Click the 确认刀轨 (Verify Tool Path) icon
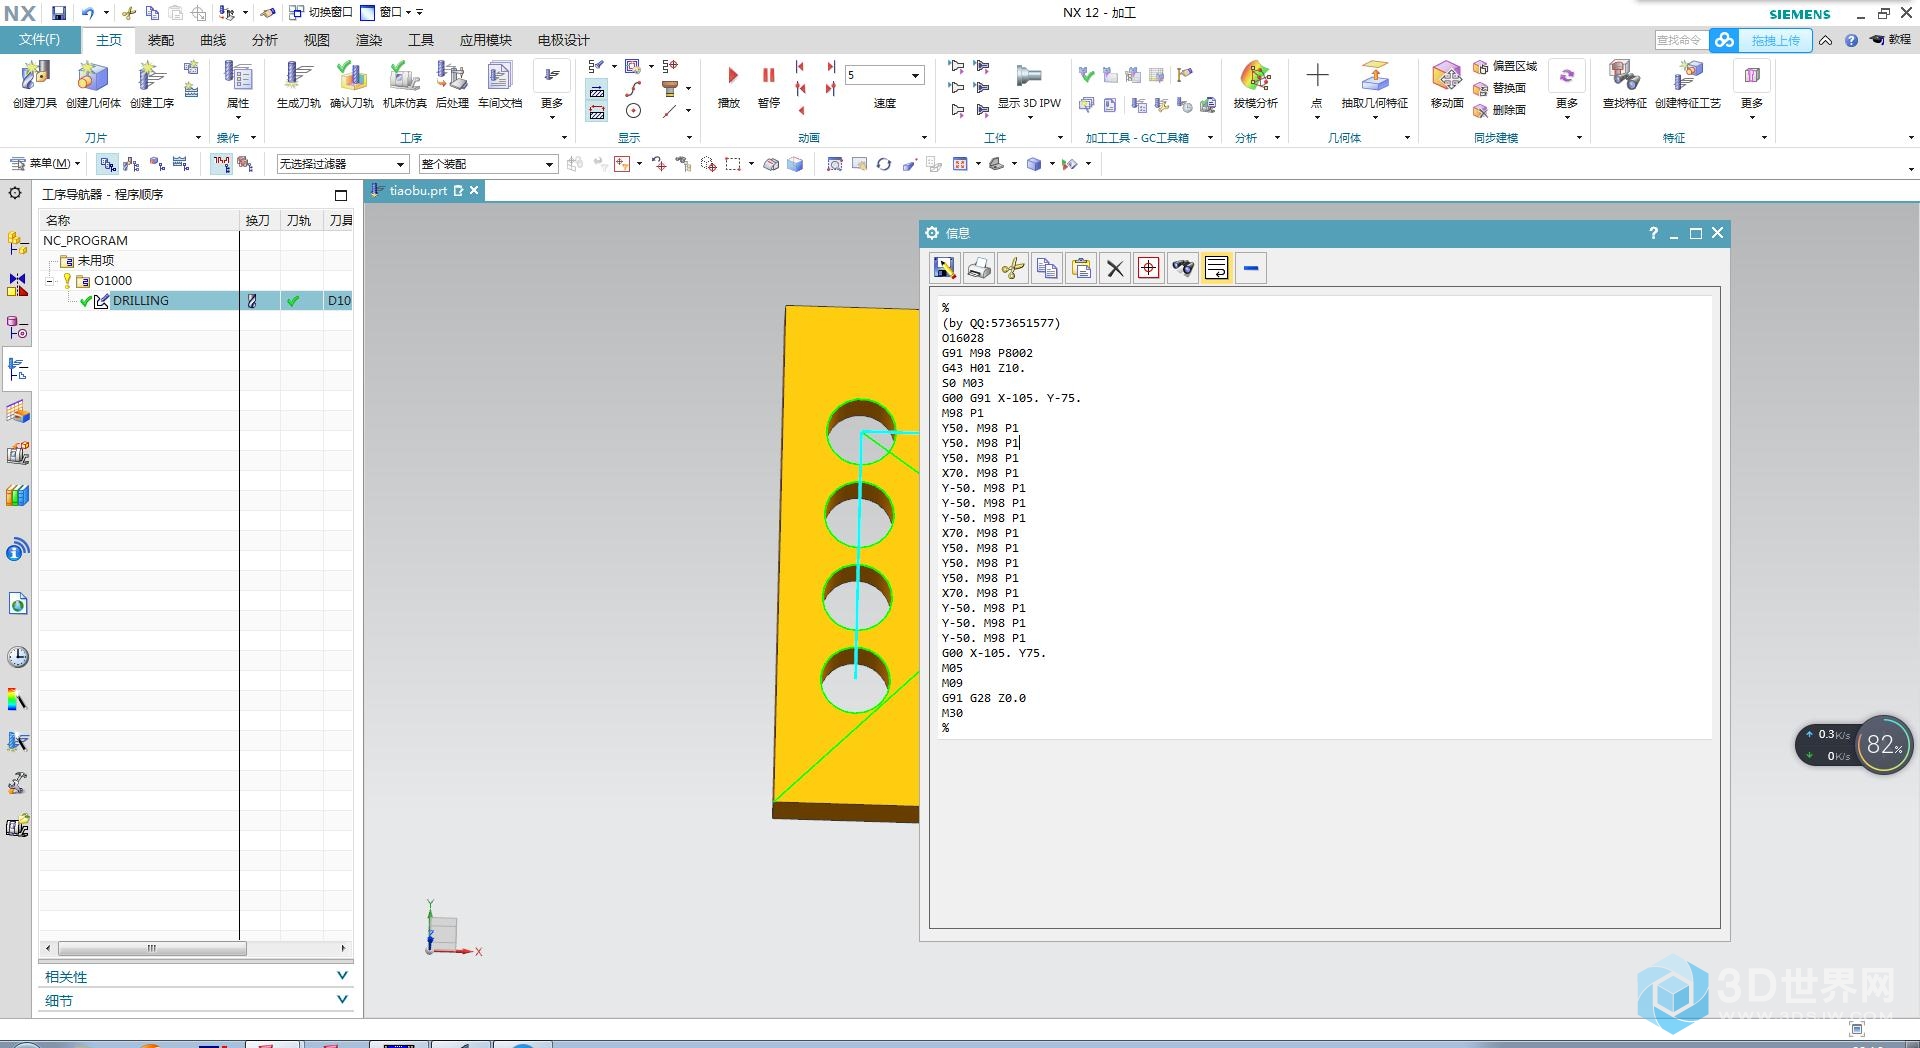The width and height of the screenshot is (1920, 1048). (x=351, y=78)
